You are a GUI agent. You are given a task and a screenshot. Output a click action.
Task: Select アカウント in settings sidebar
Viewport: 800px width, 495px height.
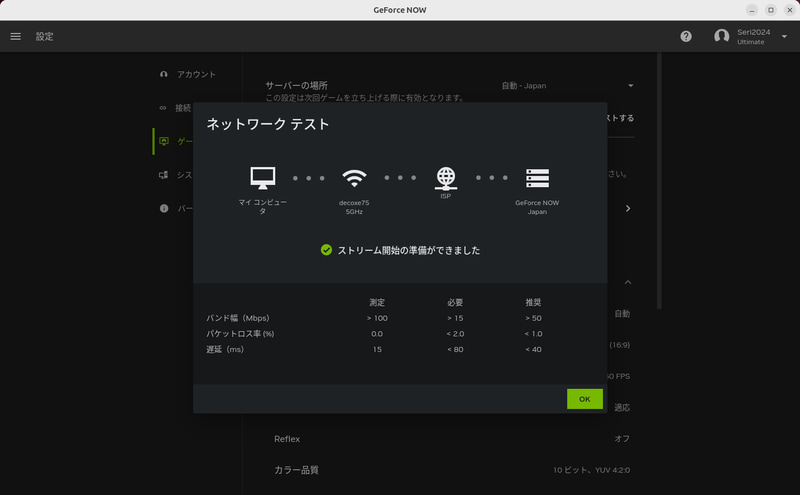tap(196, 75)
